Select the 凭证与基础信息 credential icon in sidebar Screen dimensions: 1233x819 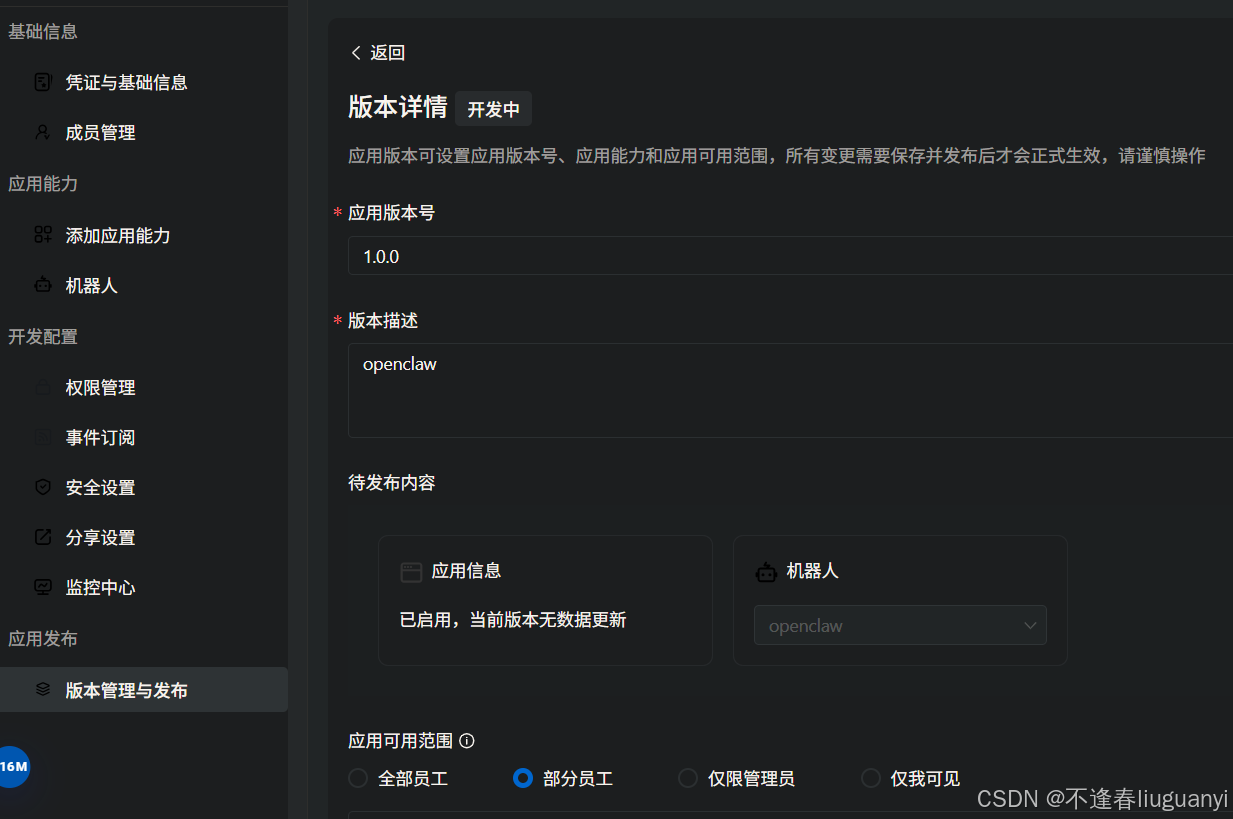click(x=42, y=82)
